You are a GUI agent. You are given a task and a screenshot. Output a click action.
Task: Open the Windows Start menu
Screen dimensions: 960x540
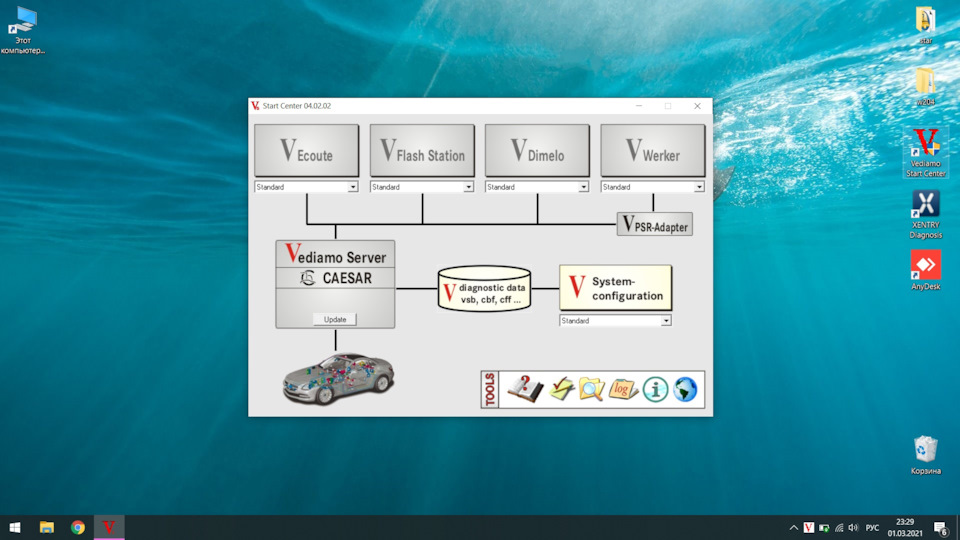click(x=15, y=527)
